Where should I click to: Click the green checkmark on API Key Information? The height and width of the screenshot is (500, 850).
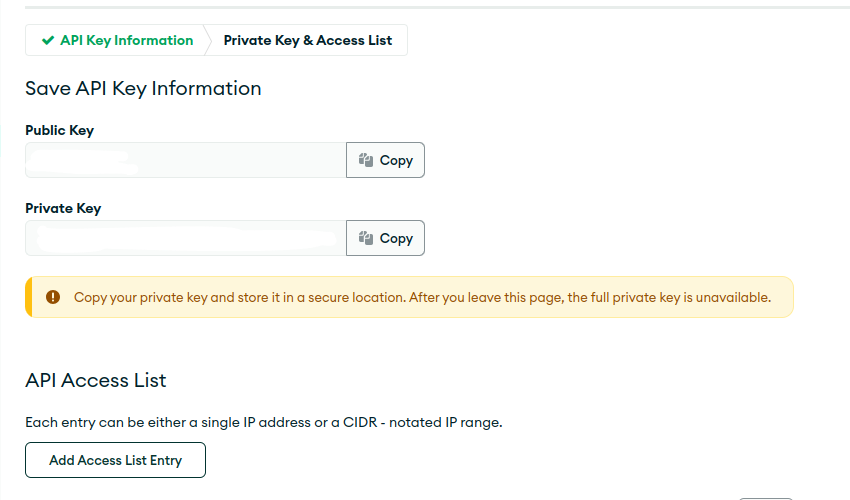(48, 40)
